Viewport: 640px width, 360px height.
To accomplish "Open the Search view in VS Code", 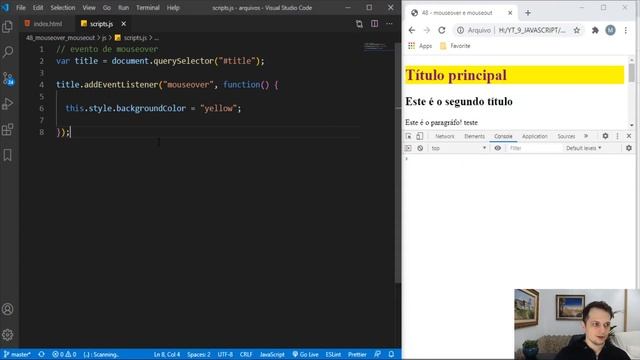I will pyautogui.click(x=8, y=52).
